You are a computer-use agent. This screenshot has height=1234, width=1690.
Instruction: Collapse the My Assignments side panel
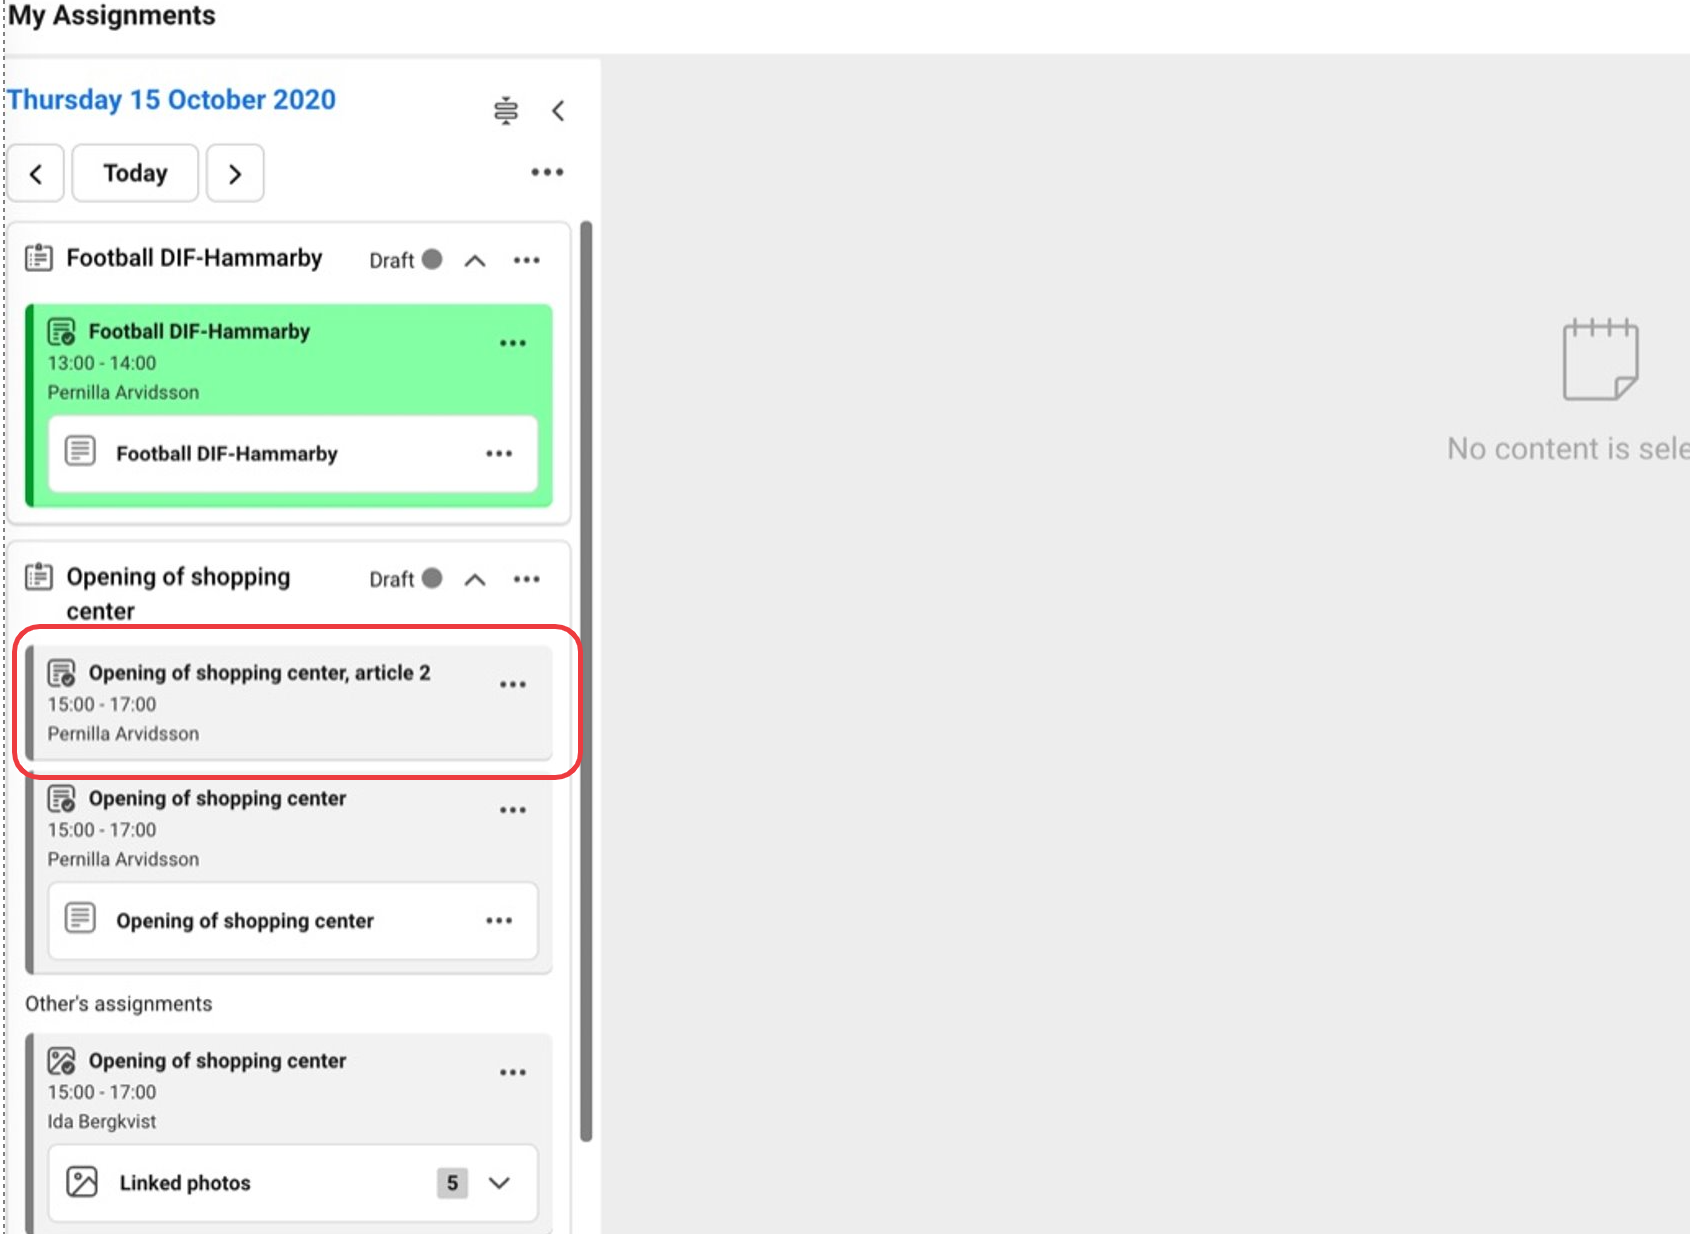tap(558, 110)
